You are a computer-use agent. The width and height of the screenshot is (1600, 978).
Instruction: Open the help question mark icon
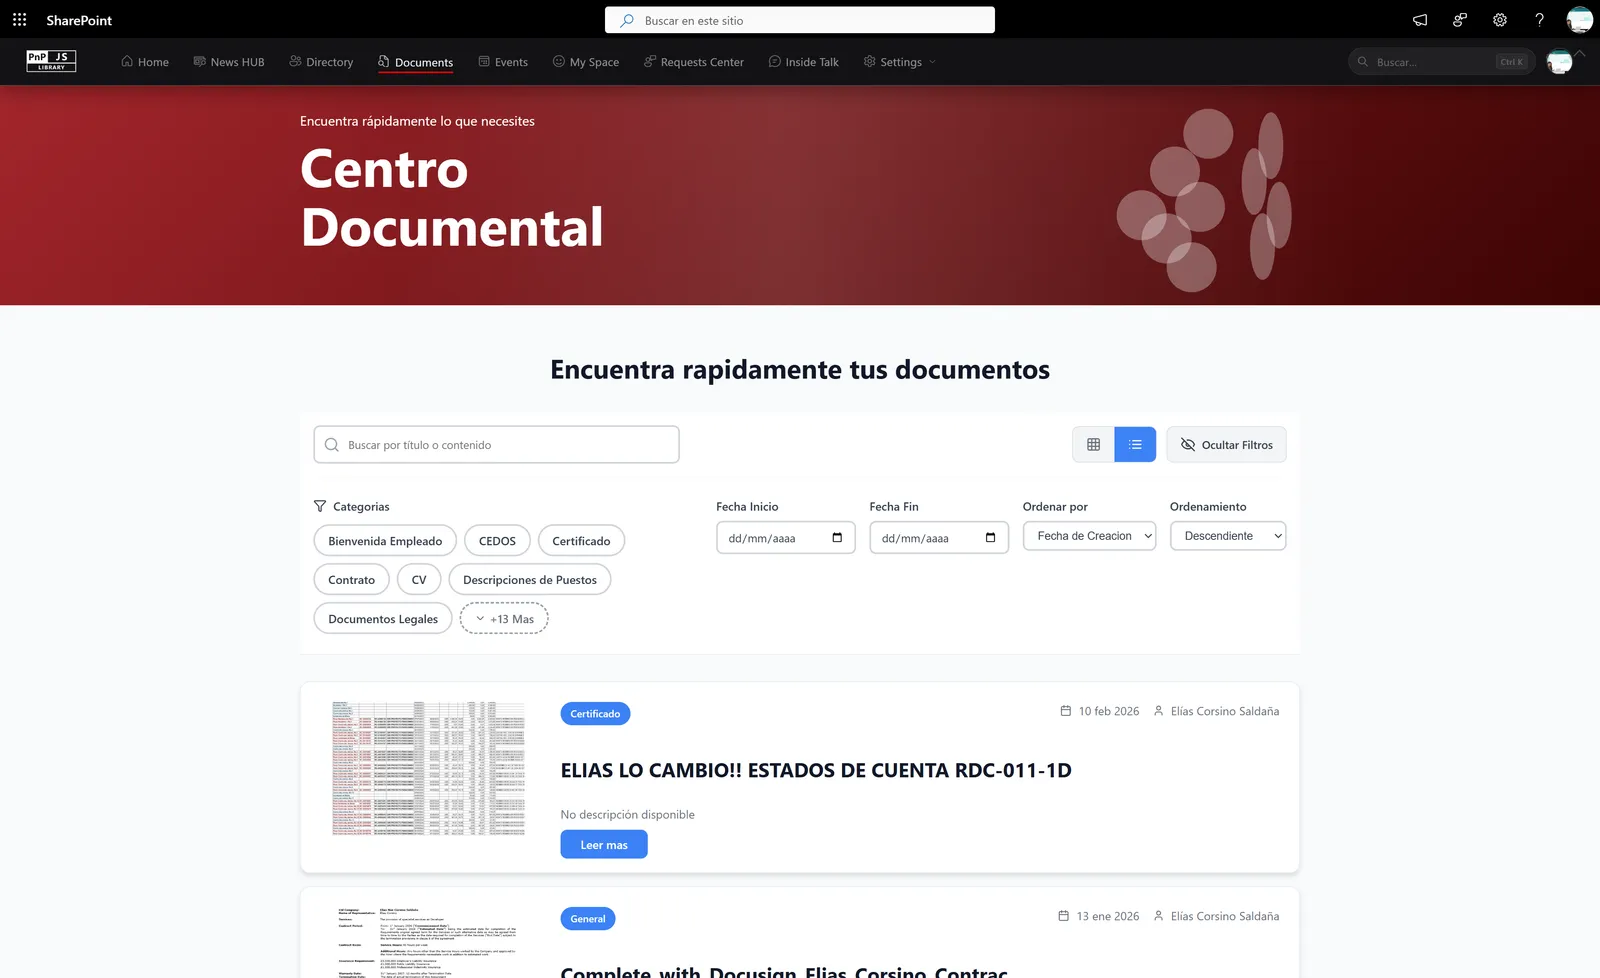click(x=1540, y=20)
